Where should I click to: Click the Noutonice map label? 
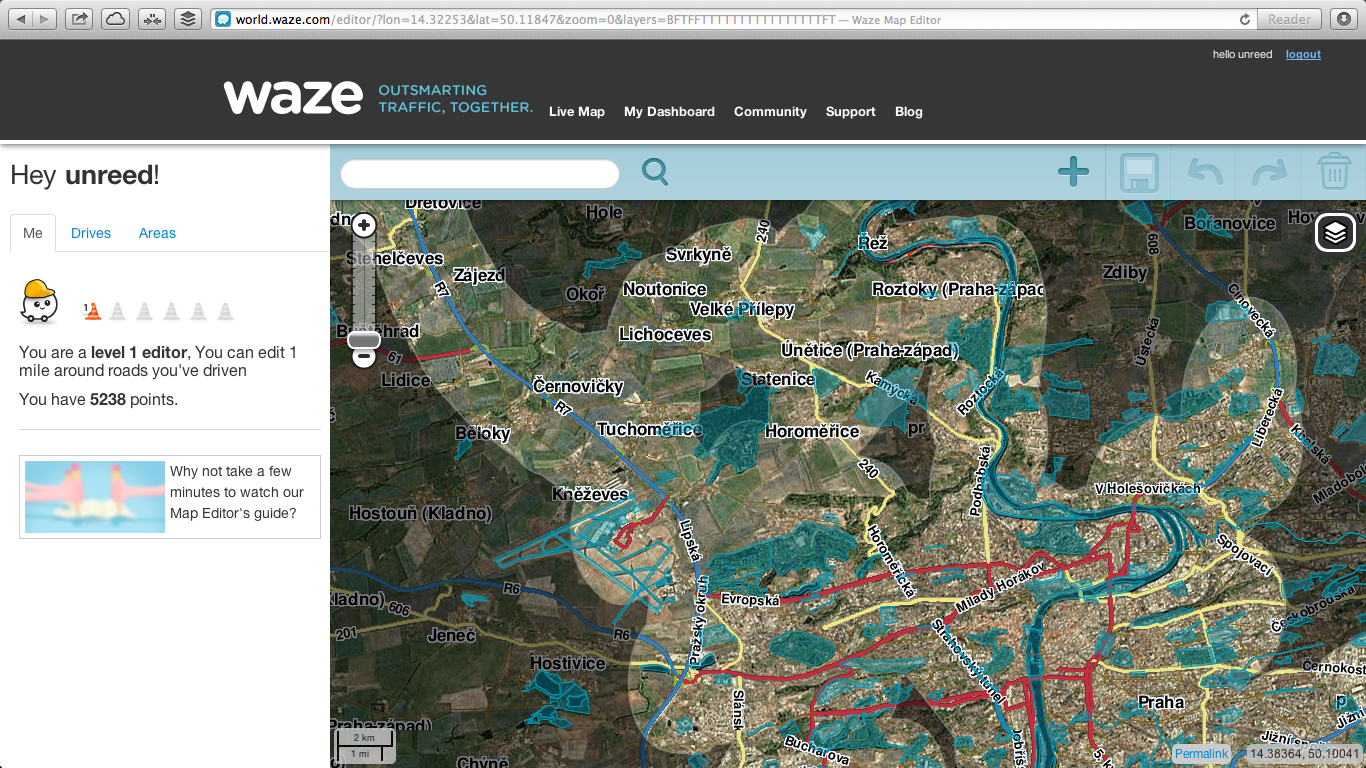665,289
